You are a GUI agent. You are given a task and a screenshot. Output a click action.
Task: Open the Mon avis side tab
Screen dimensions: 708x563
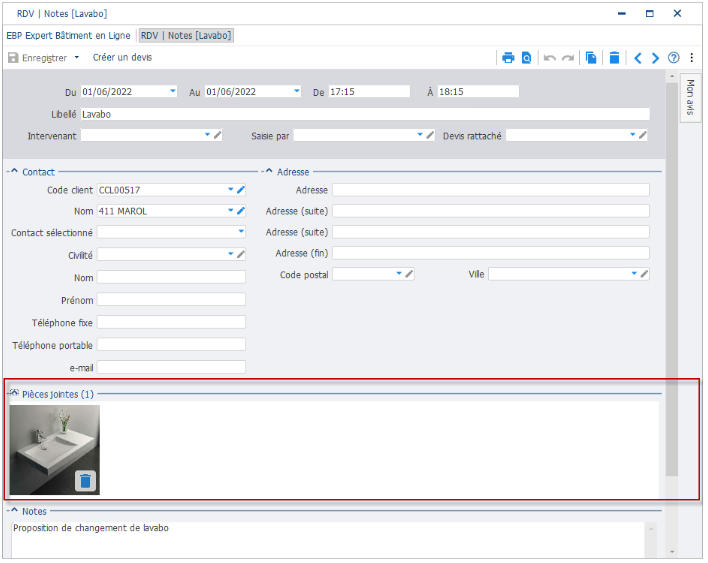click(x=690, y=97)
